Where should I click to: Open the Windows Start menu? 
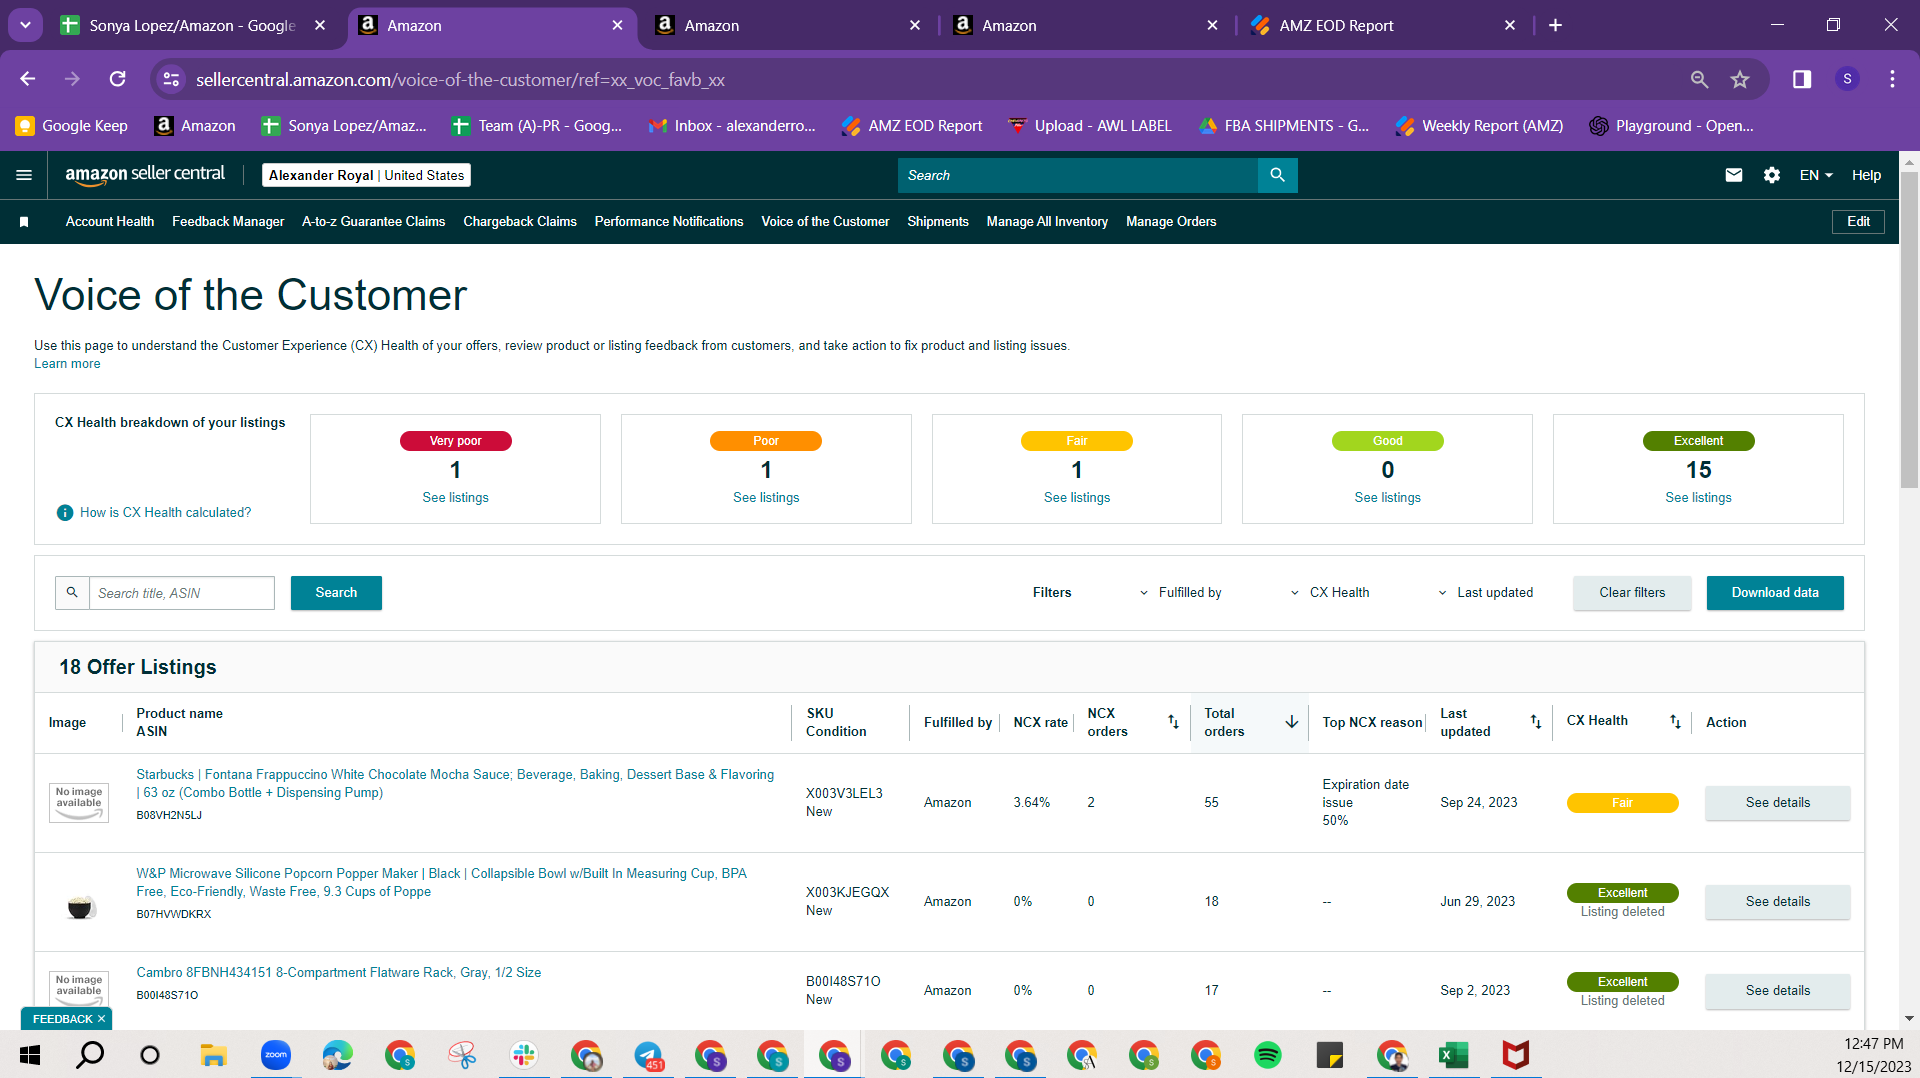30,1055
